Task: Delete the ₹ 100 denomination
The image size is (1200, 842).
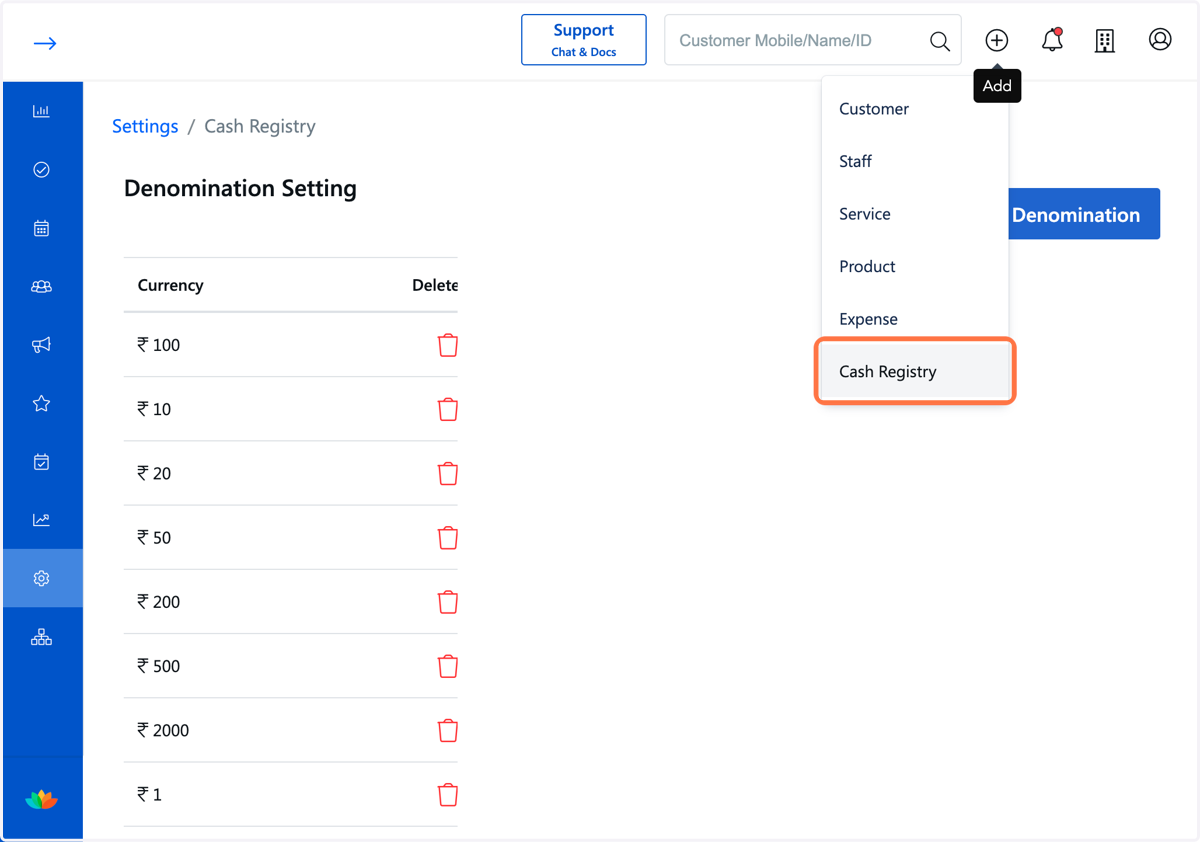Action: (x=448, y=345)
